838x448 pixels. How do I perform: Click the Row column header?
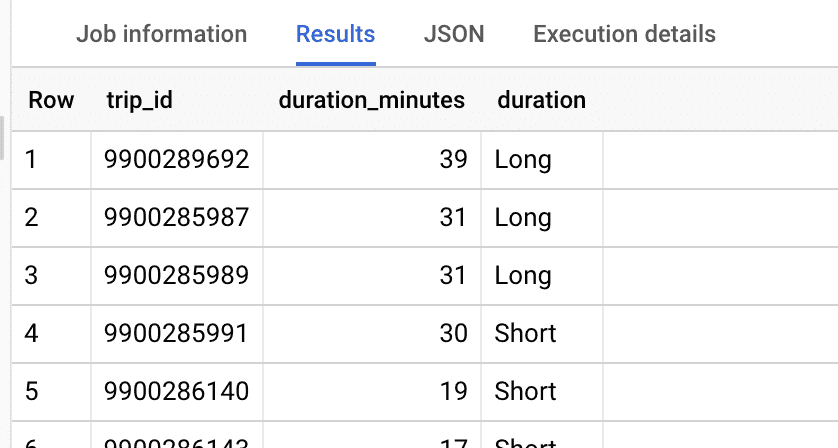(x=51, y=100)
